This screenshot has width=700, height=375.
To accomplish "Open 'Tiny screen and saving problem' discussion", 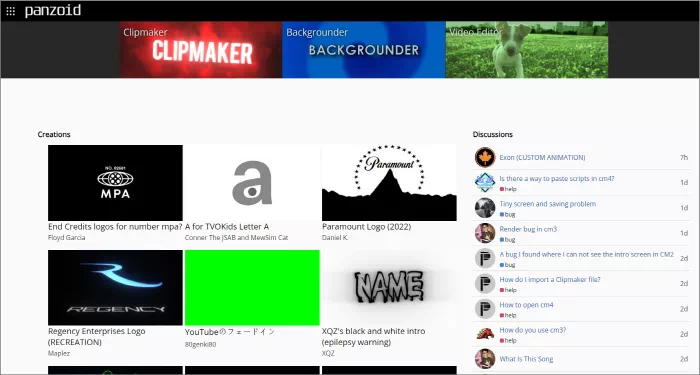I will [x=547, y=204].
